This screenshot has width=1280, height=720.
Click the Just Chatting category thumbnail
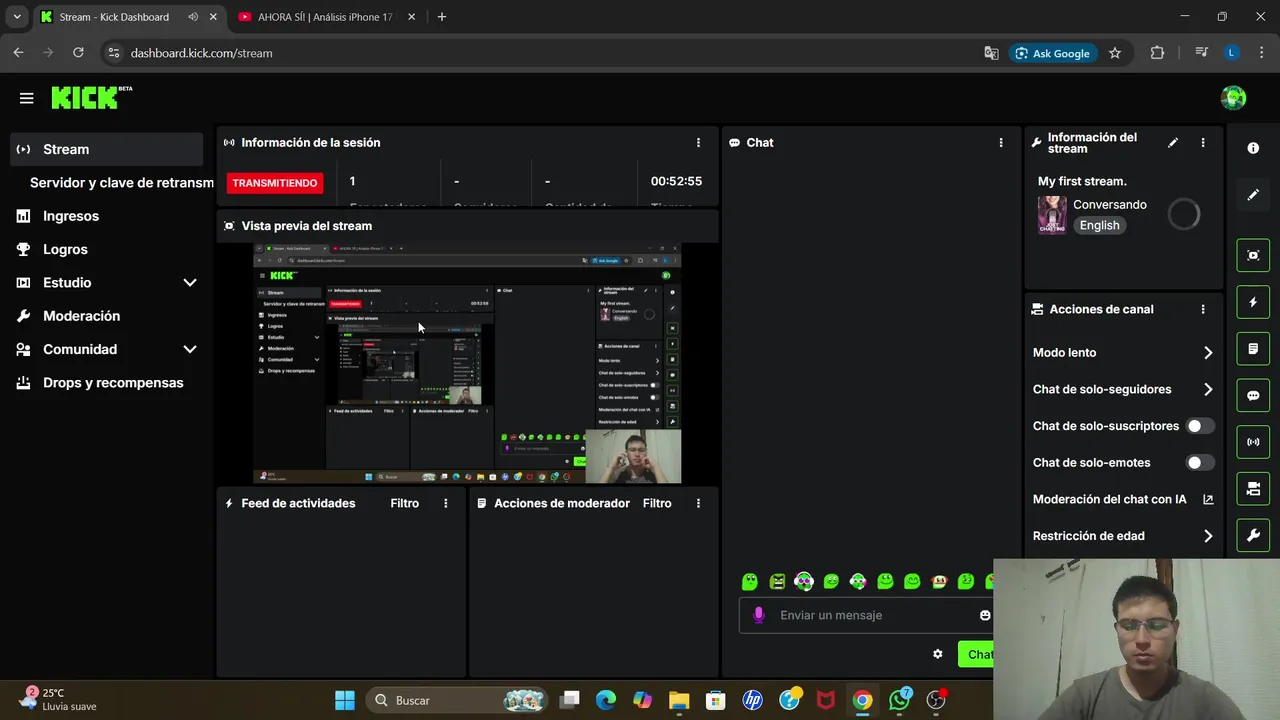(x=1052, y=214)
